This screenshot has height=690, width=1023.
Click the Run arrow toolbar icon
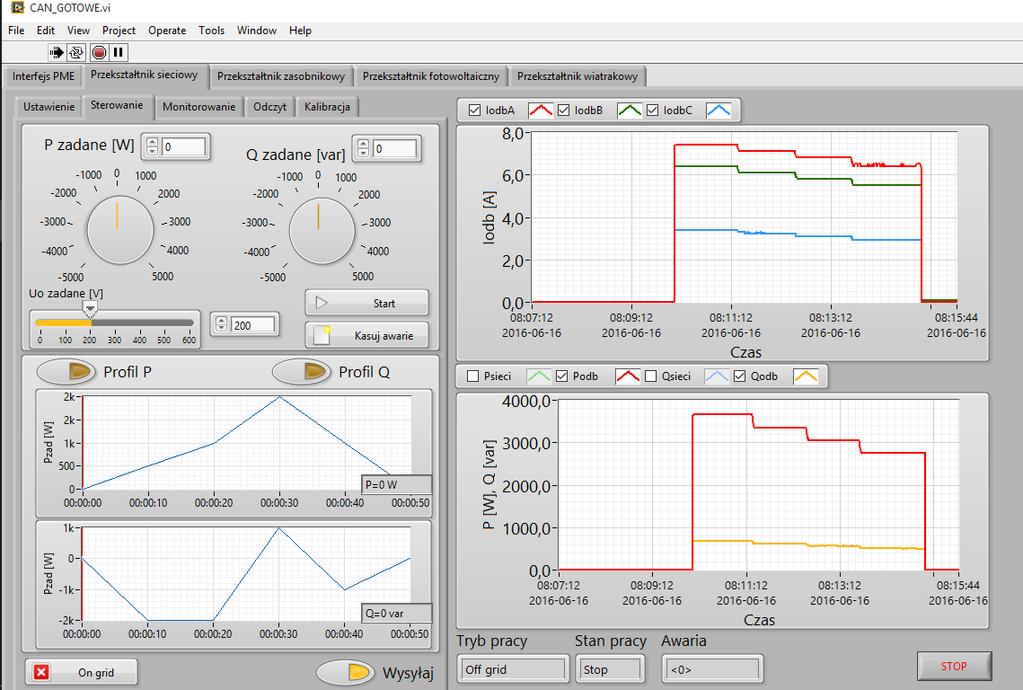[x=56, y=52]
